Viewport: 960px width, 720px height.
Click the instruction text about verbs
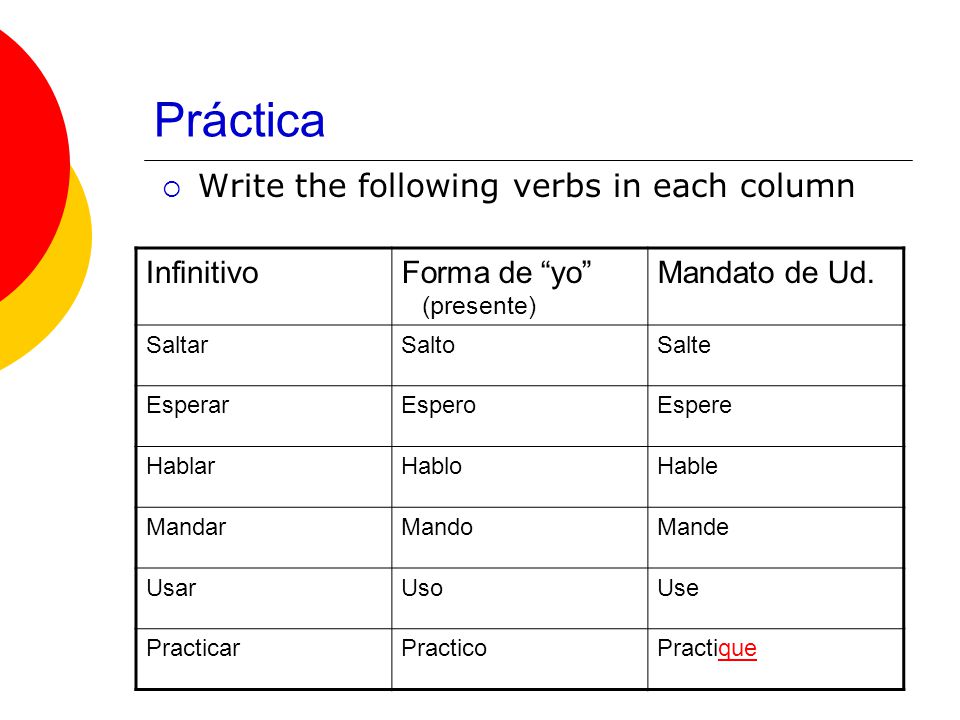(527, 186)
